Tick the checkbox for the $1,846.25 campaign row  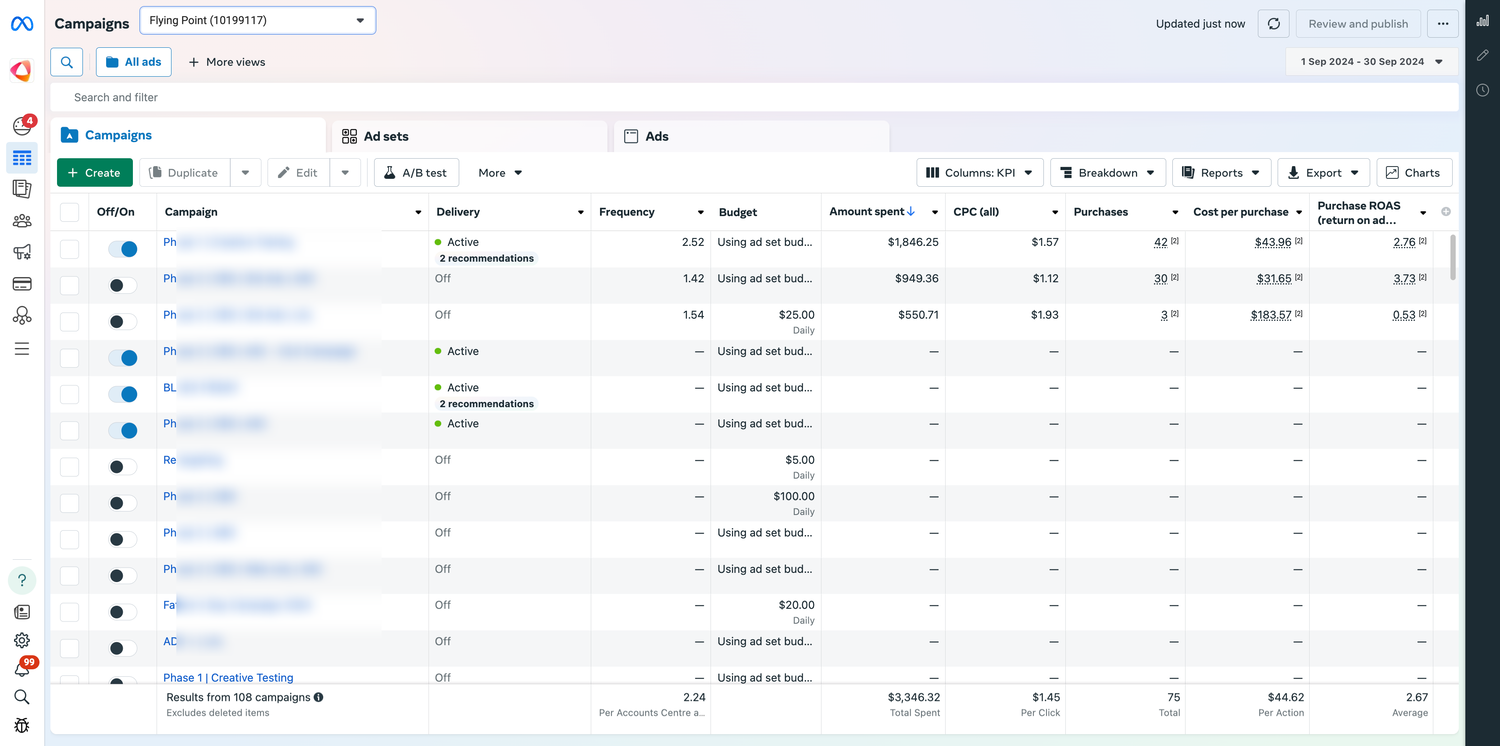click(69, 249)
